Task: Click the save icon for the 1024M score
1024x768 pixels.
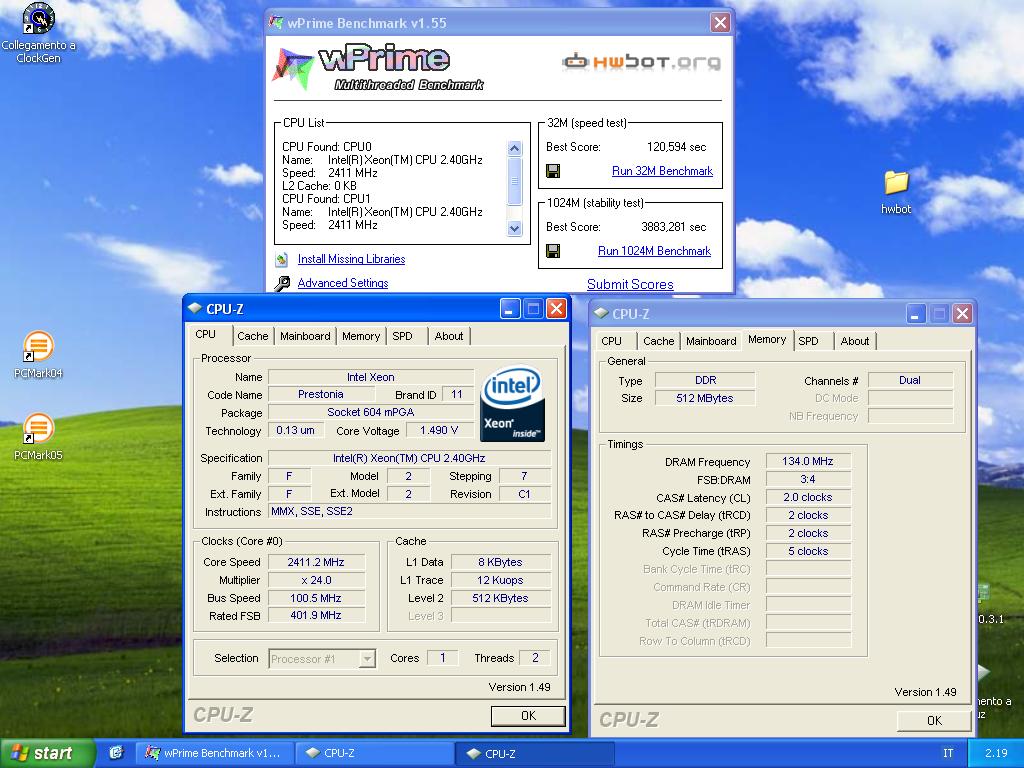Action: click(553, 251)
